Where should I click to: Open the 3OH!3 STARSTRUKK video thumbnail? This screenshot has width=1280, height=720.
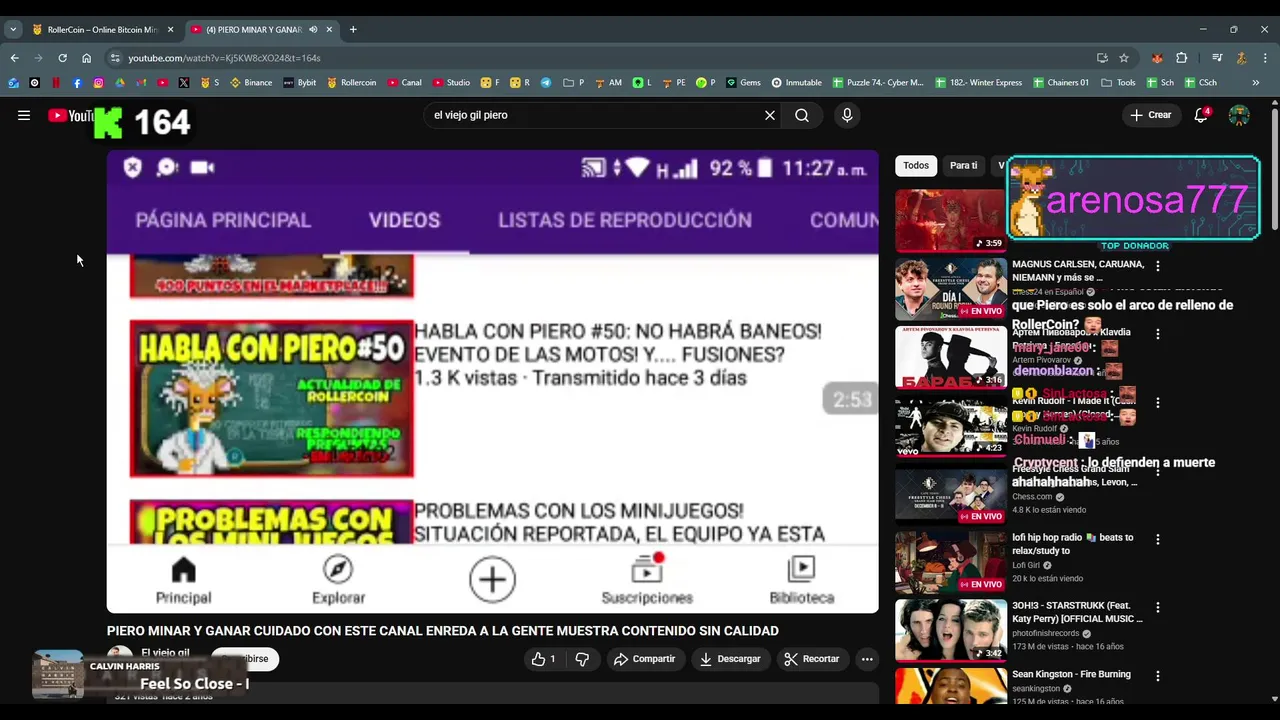(951, 630)
